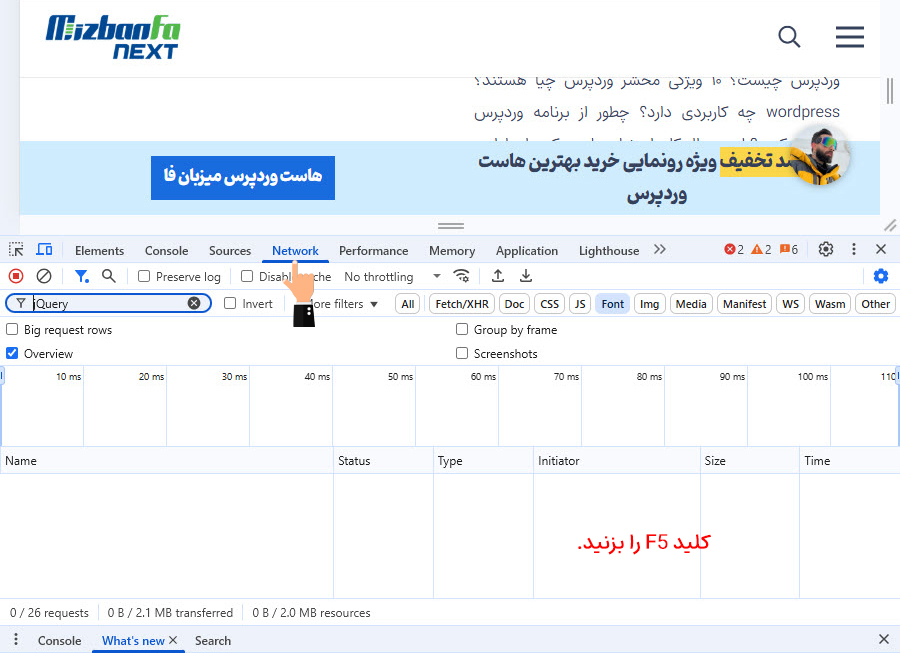
Task: Uncheck the Overview checkbox
Action: coord(11,353)
